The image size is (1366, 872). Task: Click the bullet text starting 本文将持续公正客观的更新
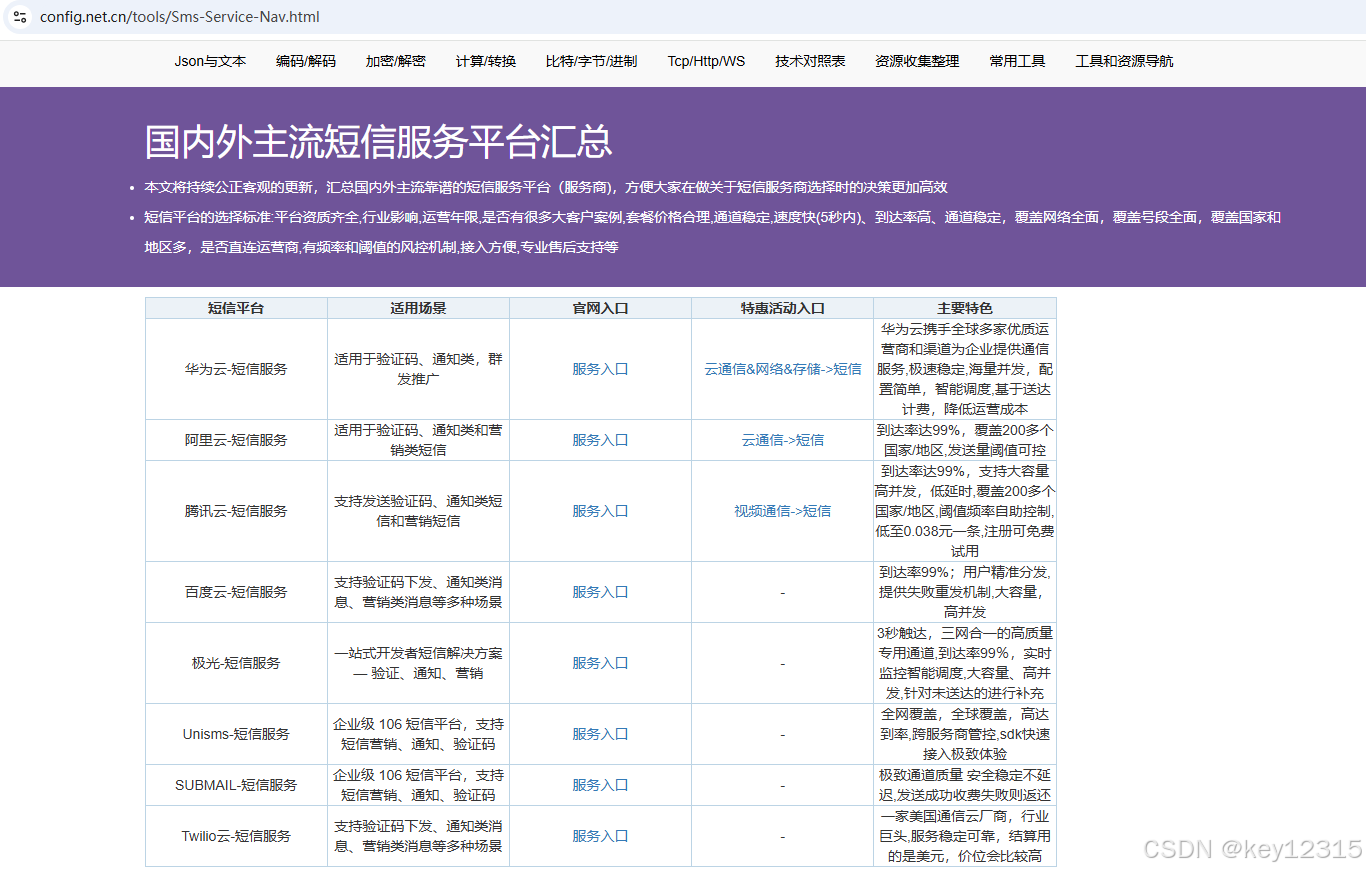tap(546, 187)
